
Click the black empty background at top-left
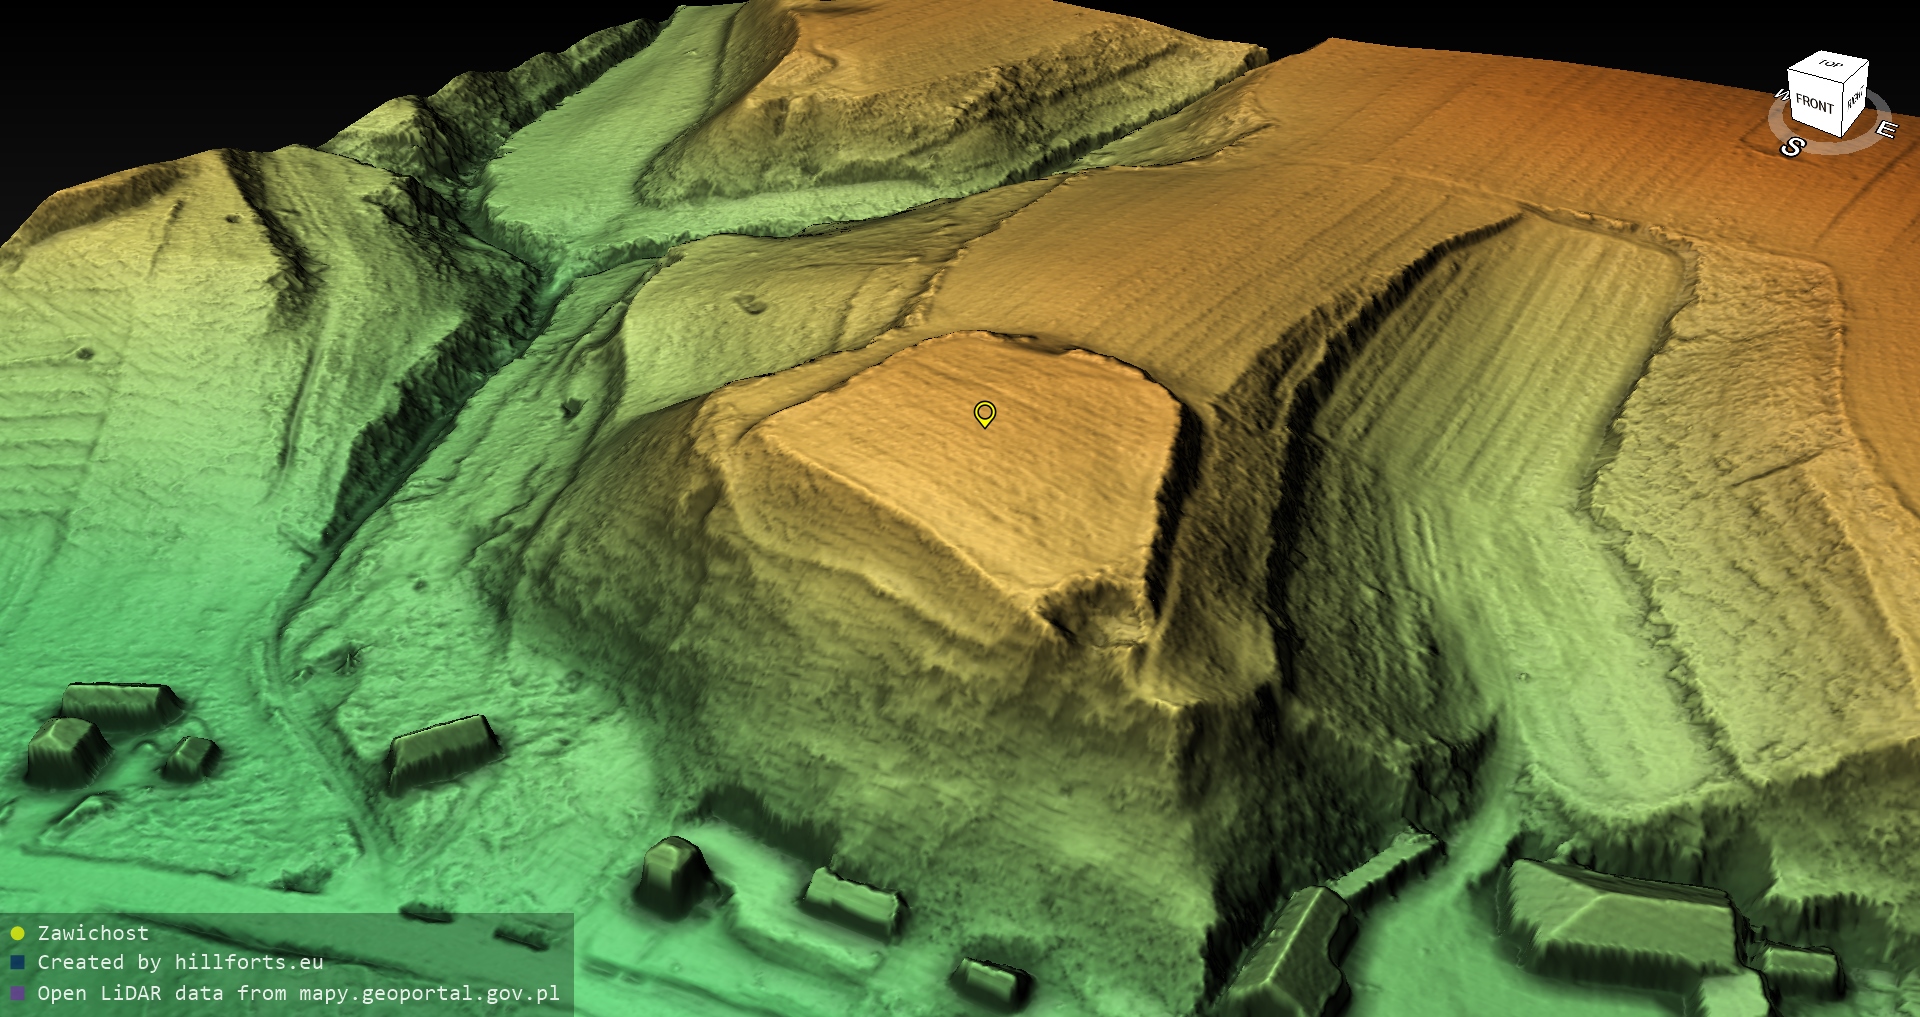pos(150,60)
